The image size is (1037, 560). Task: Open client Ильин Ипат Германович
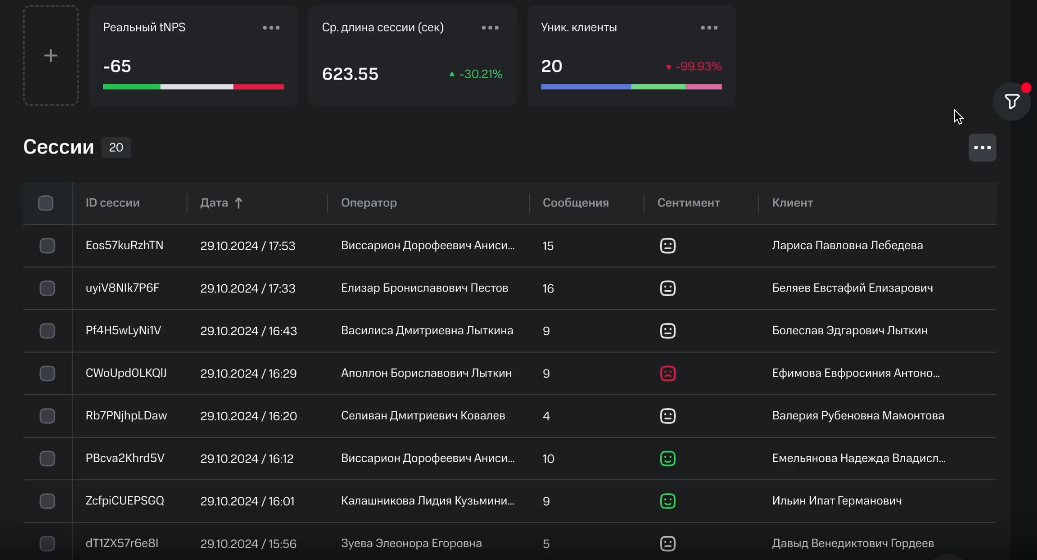click(837, 500)
